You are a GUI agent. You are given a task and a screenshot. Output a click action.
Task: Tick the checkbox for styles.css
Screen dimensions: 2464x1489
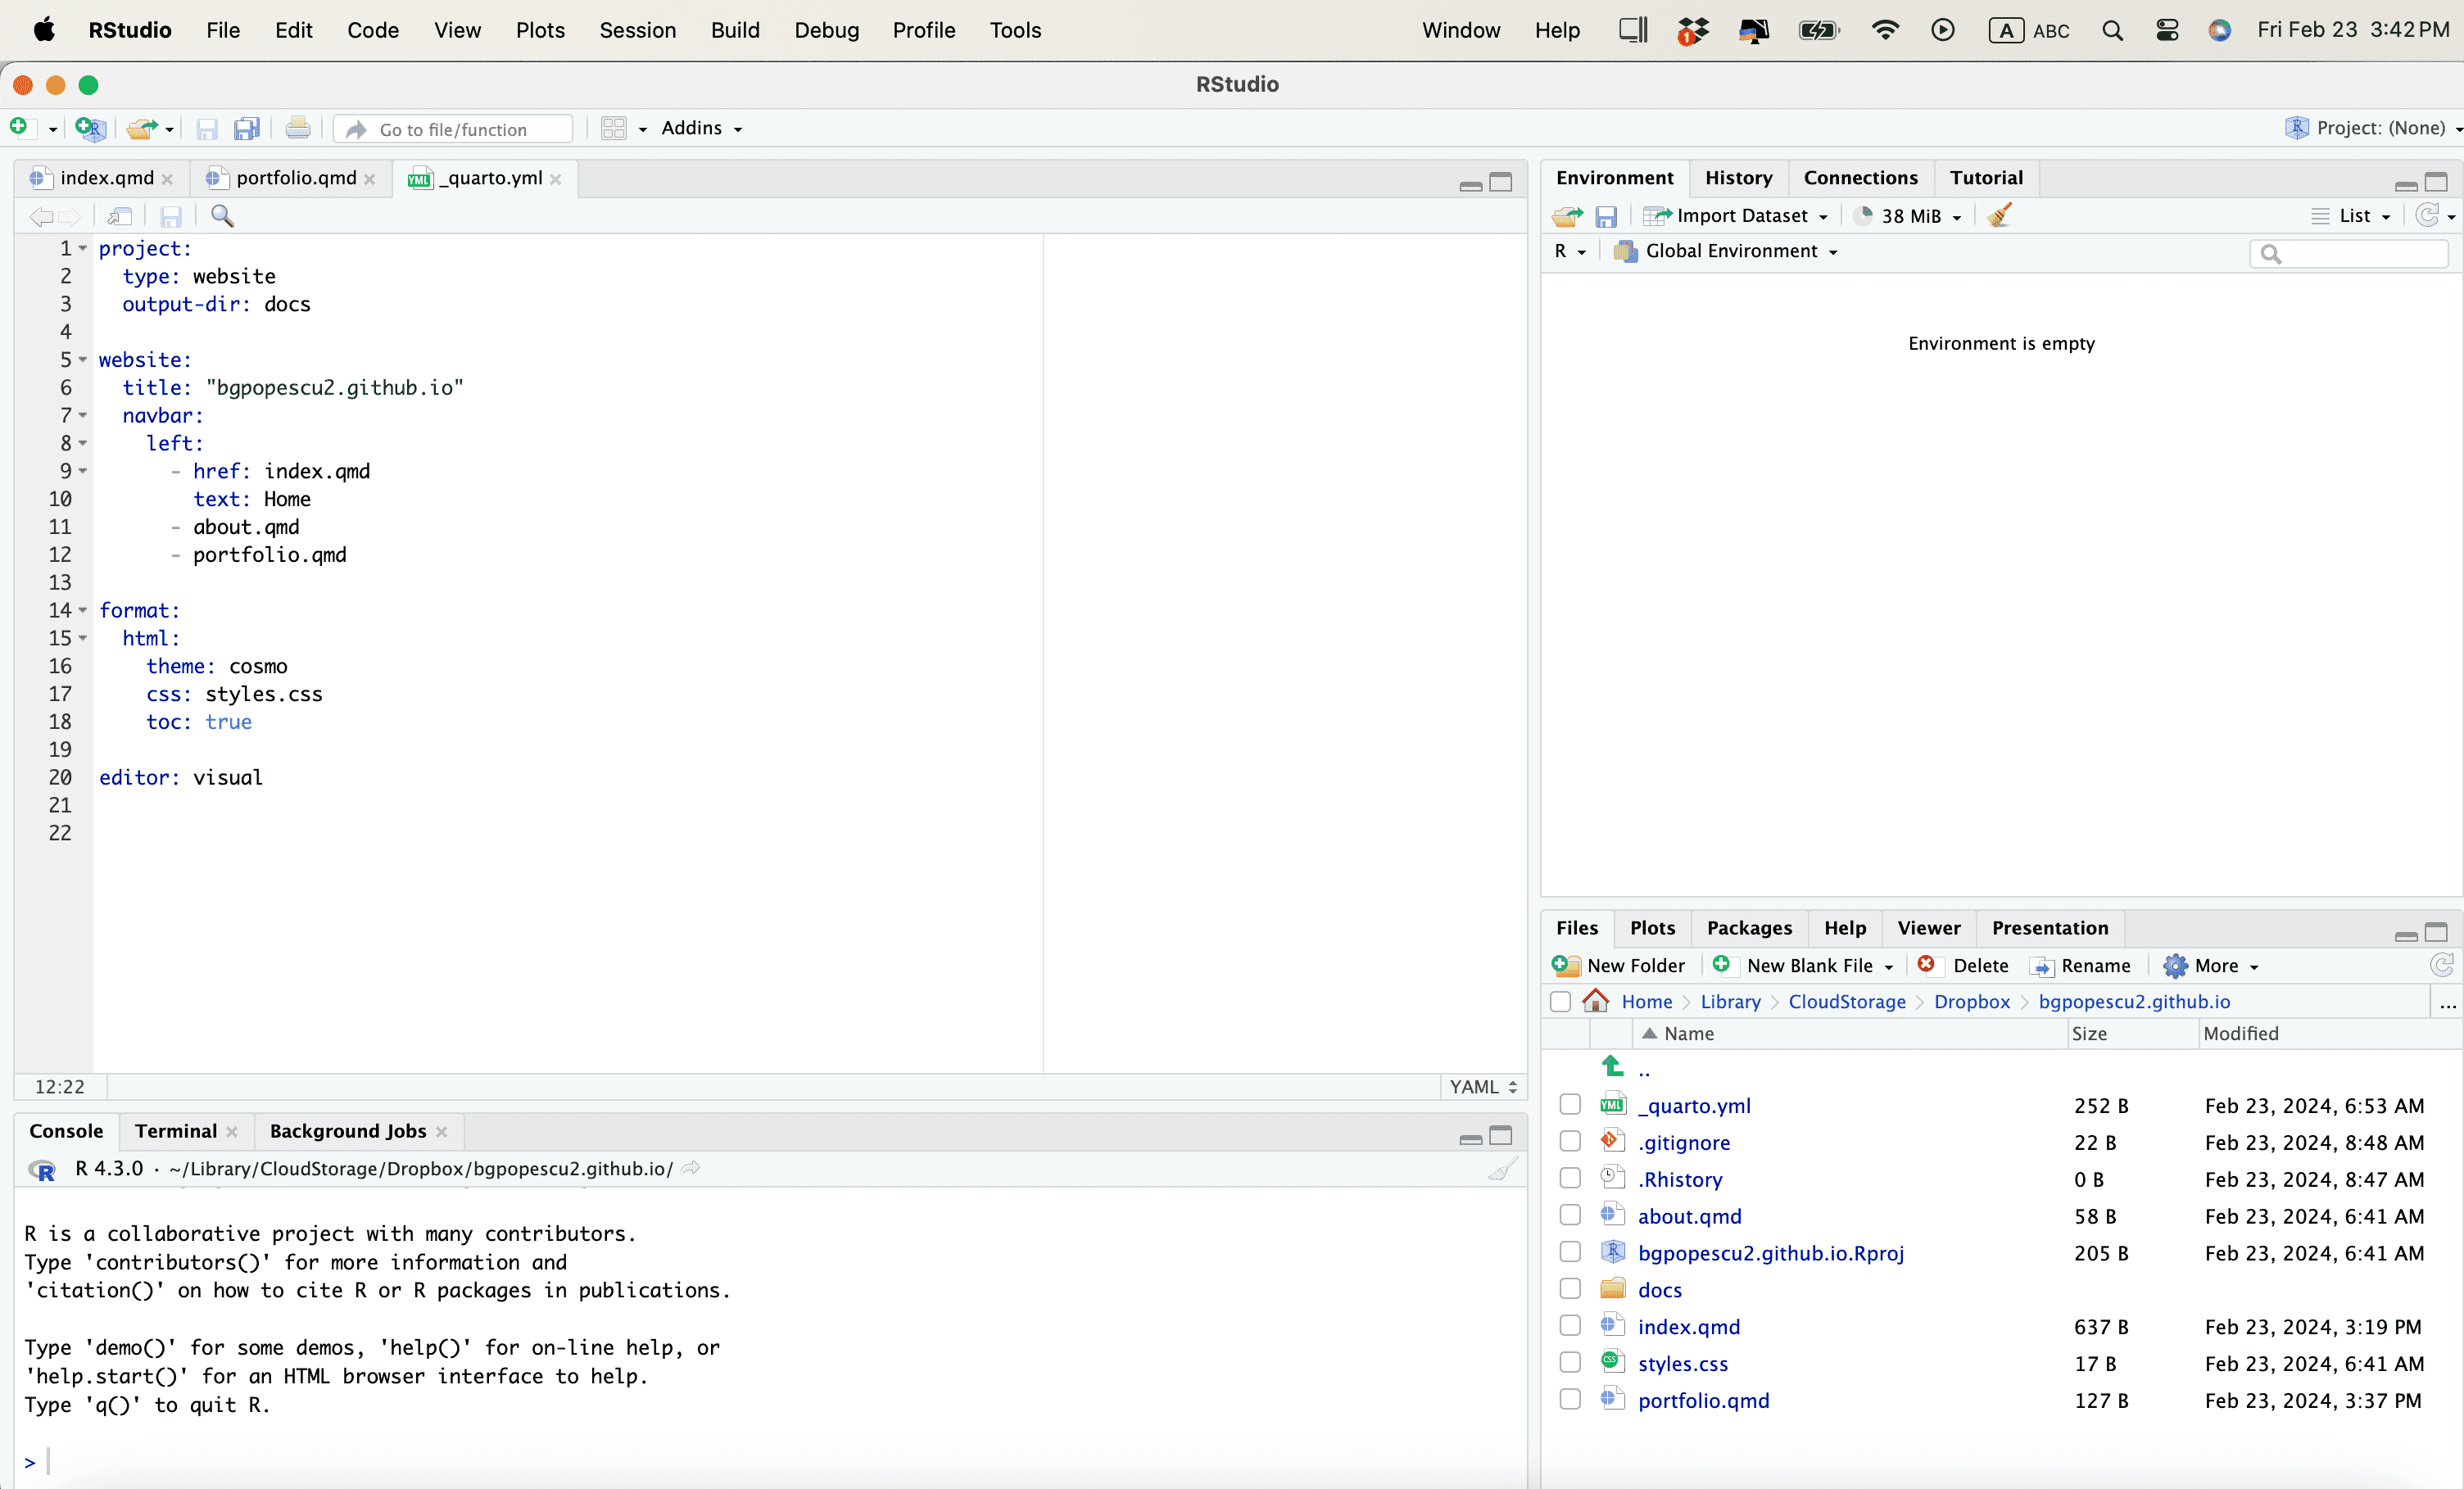click(1570, 1363)
